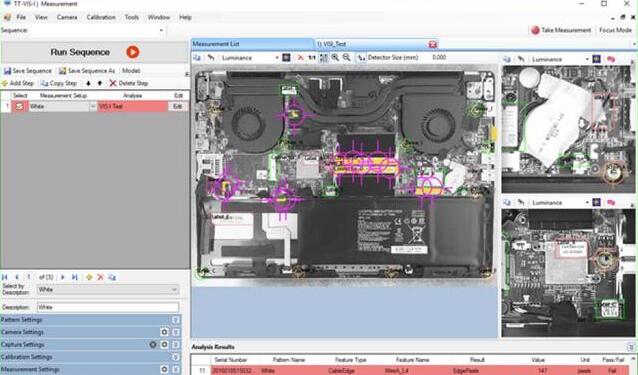Open Camera Settings gear icon
Image resolution: width=638 pixels, height=375 pixels.
point(164,332)
